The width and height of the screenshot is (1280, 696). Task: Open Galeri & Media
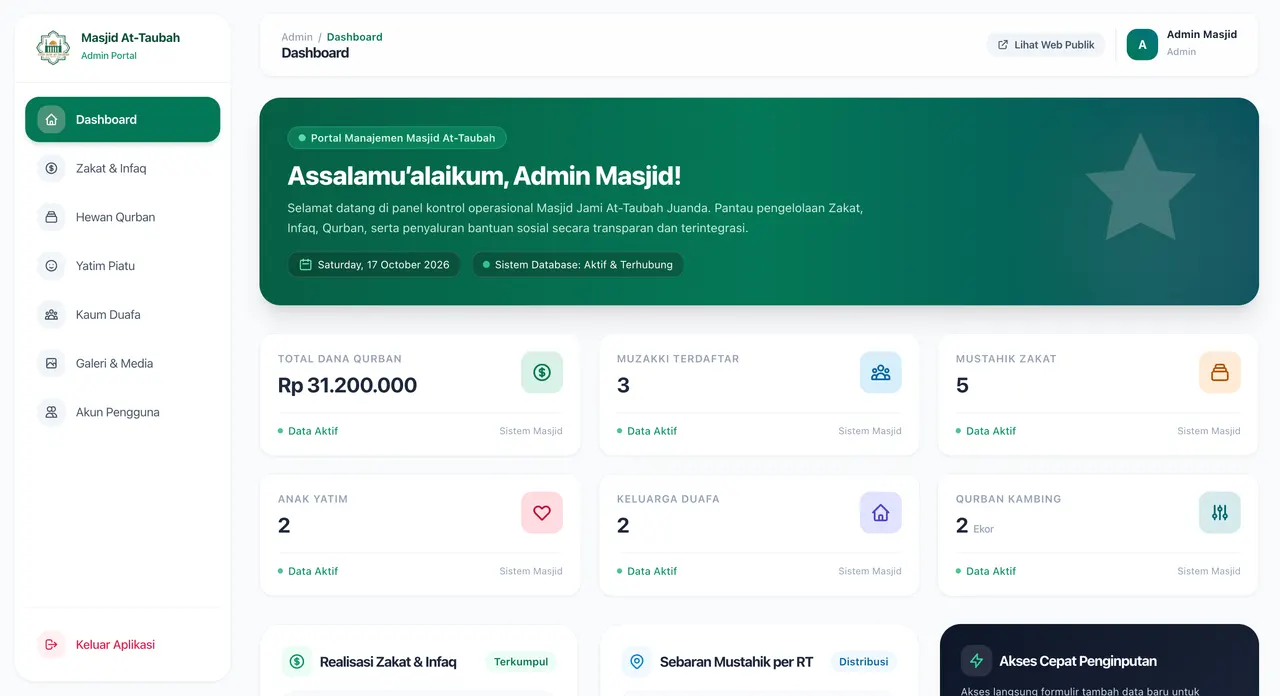click(x=123, y=363)
